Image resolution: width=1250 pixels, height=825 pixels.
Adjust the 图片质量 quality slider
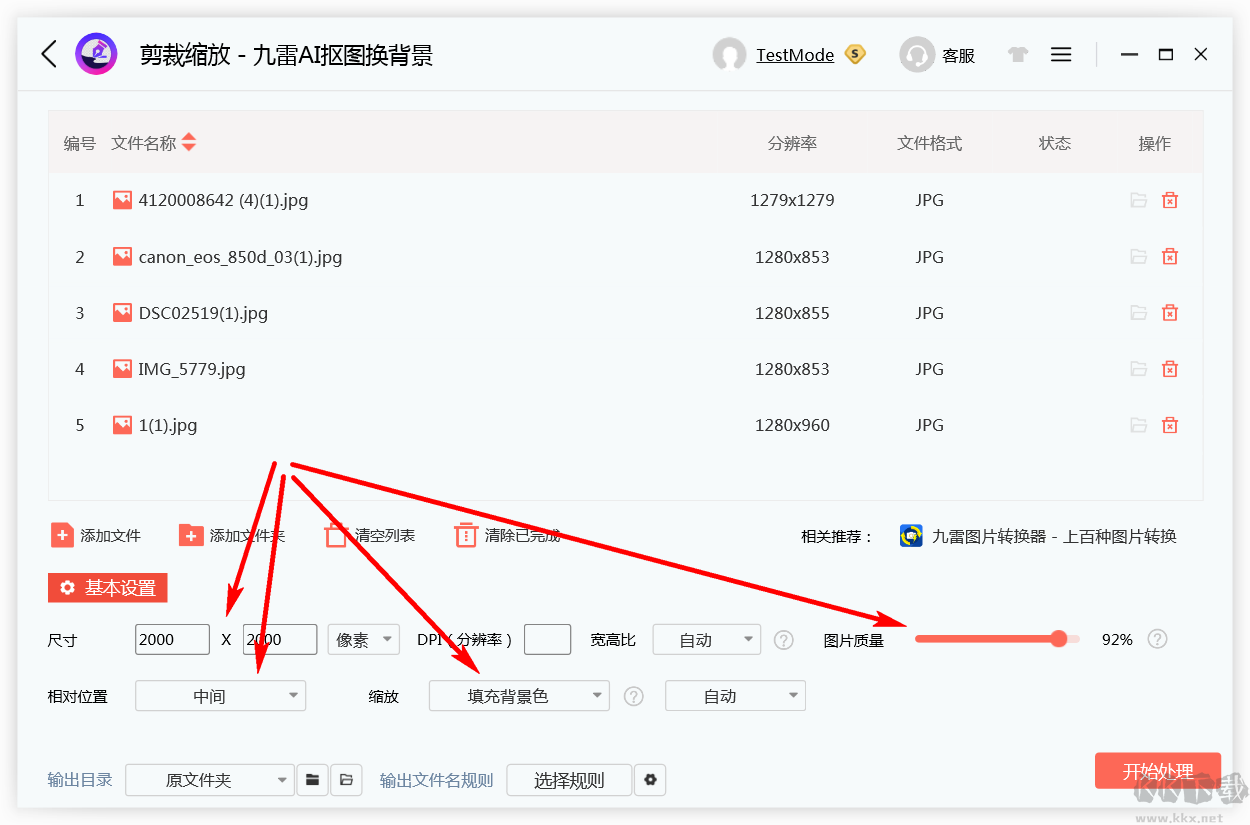coord(1059,638)
